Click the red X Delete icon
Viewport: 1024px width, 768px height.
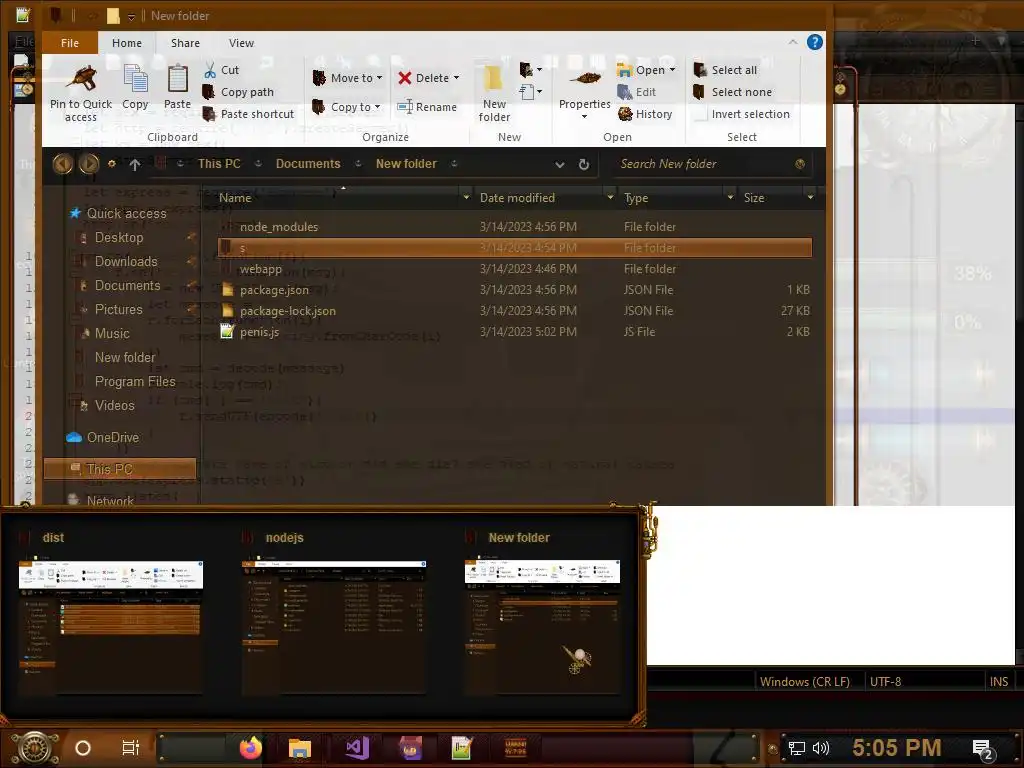tap(405, 78)
